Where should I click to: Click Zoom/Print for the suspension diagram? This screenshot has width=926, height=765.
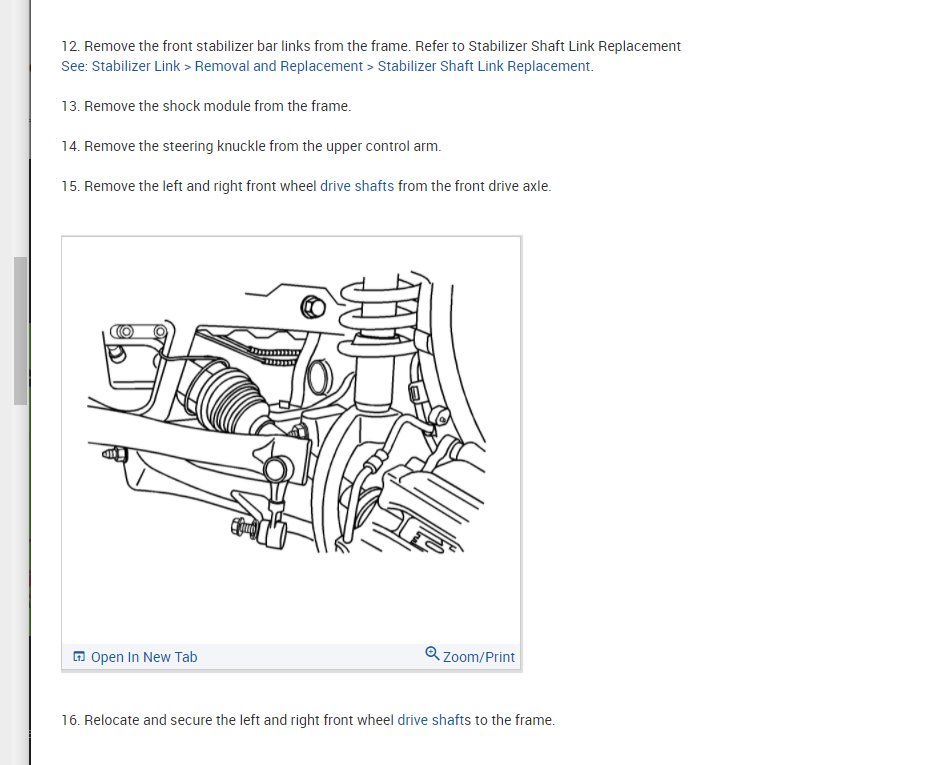[470, 656]
